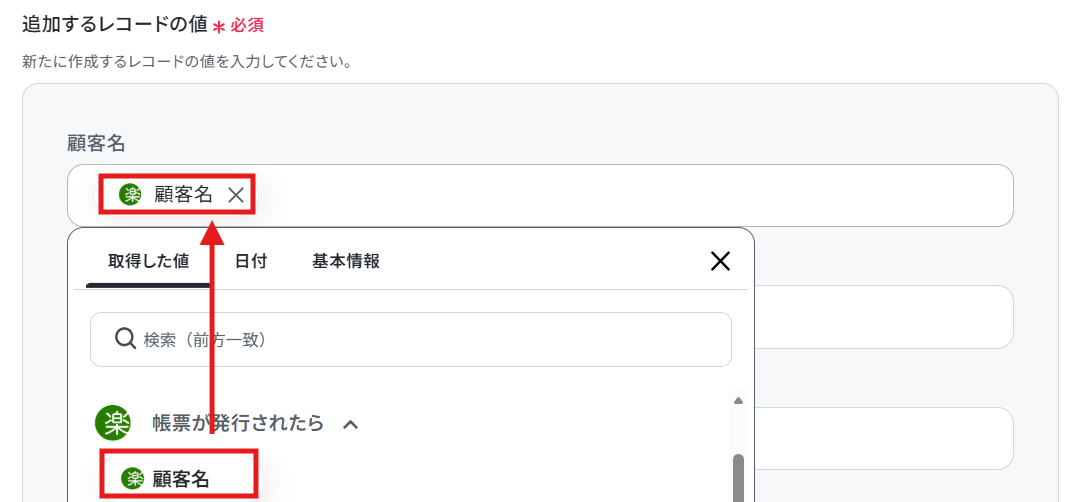Select 顧客名 from the fetched values list
Screen dimensions: 1082x502
(179, 478)
